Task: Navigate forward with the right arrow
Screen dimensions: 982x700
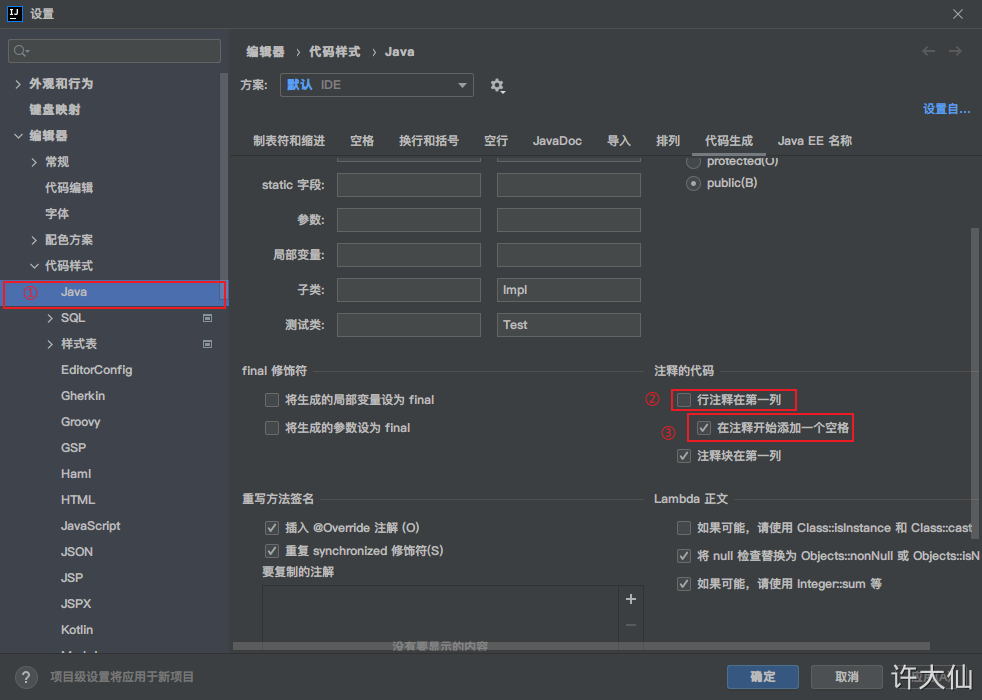Action: [955, 51]
